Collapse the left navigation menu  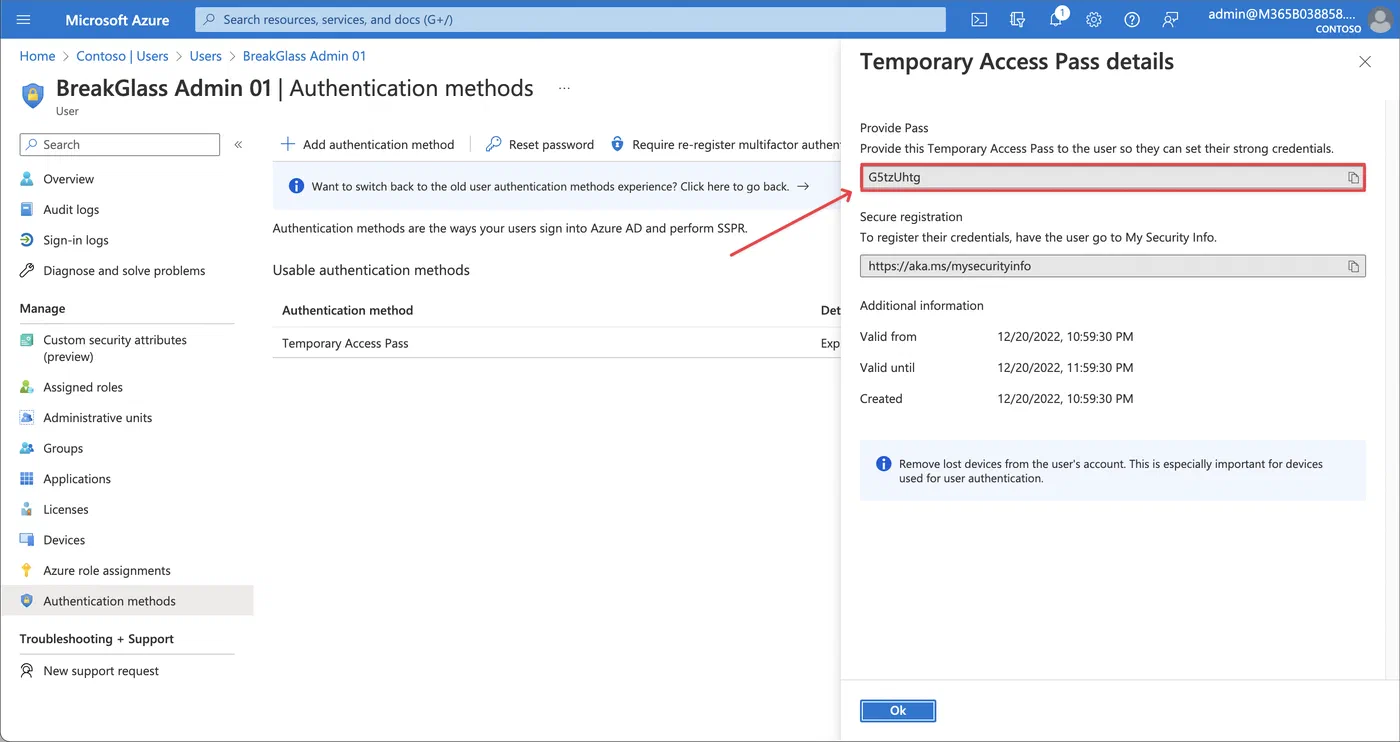click(238, 145)
